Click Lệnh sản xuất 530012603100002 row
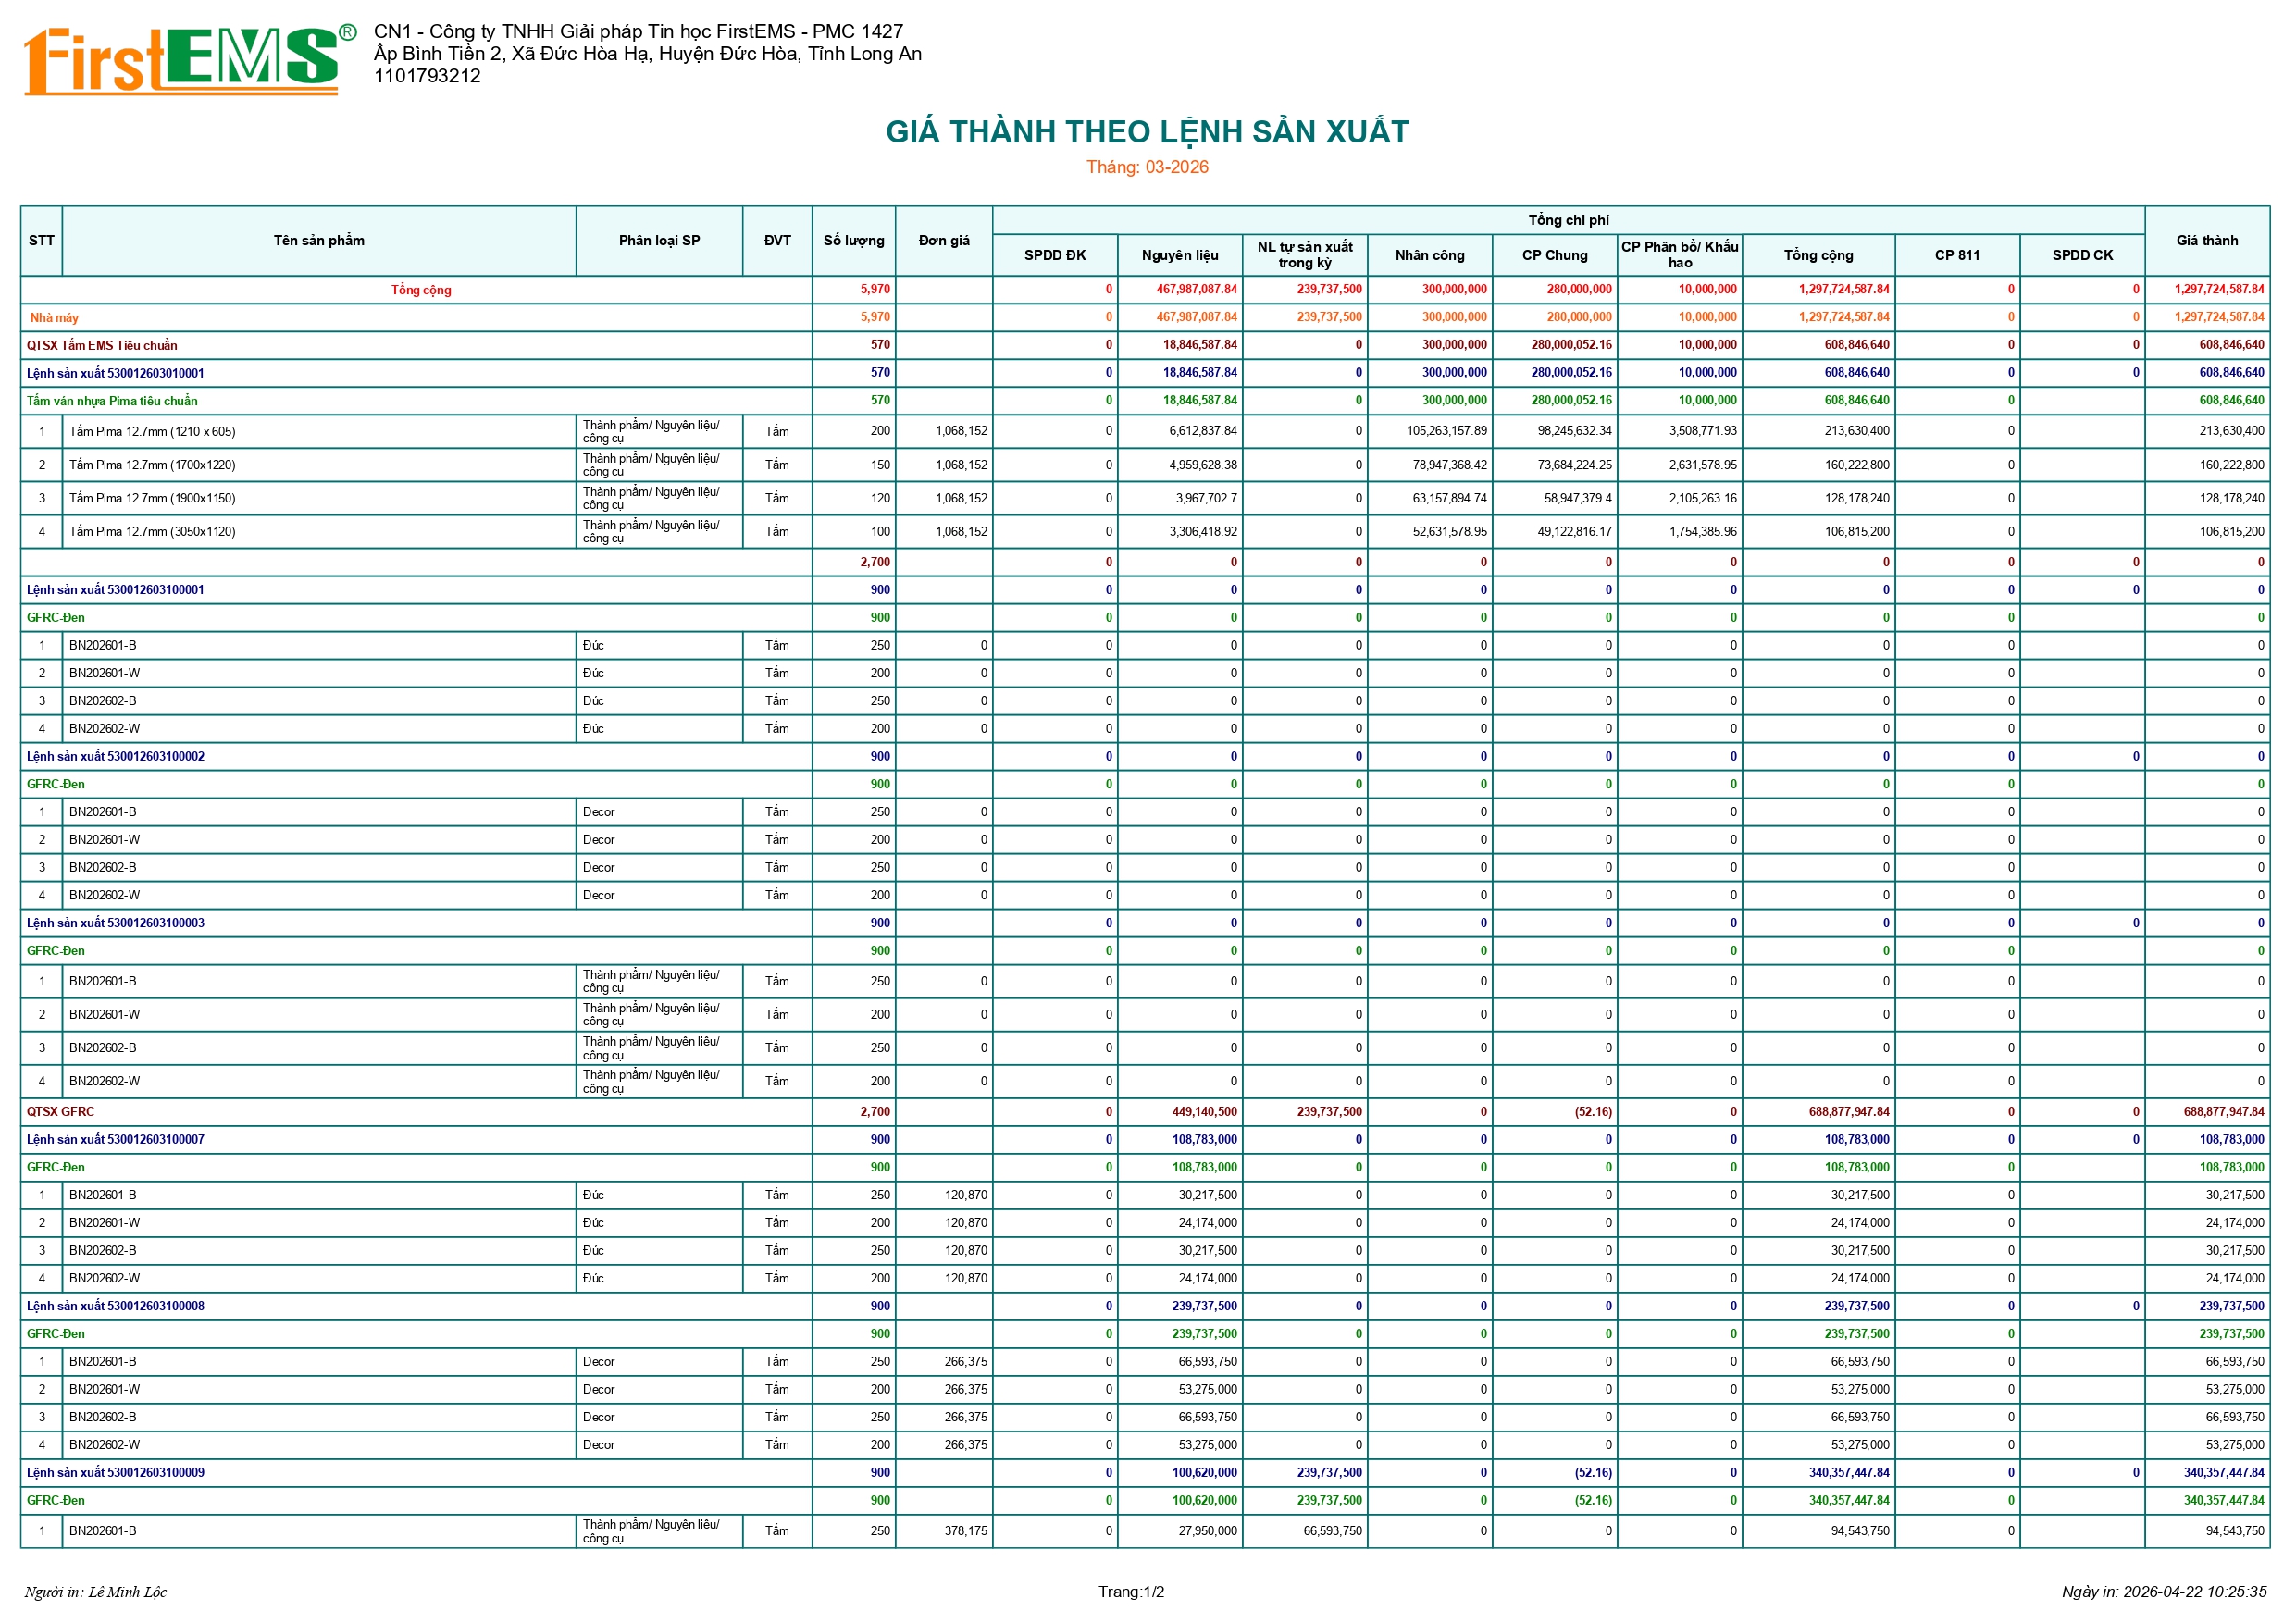2296x1623 pixels. point(1146,757)
